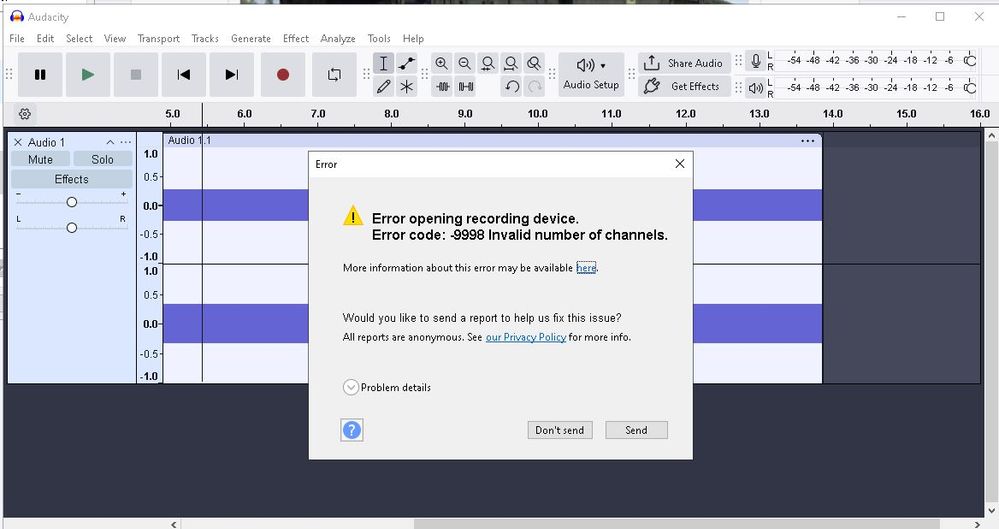Click the Don't send button
Screen dimensions: 999x529
(559, 430)
